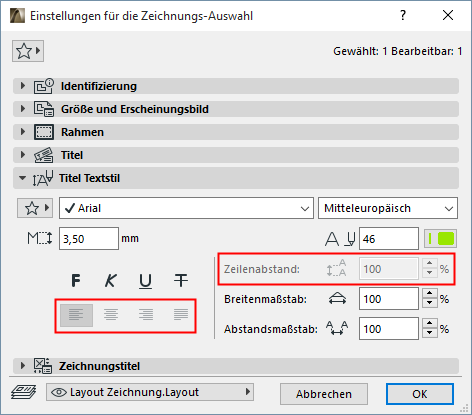
Task: Toggle italic (K) text formatting
Action: (111, 280)
